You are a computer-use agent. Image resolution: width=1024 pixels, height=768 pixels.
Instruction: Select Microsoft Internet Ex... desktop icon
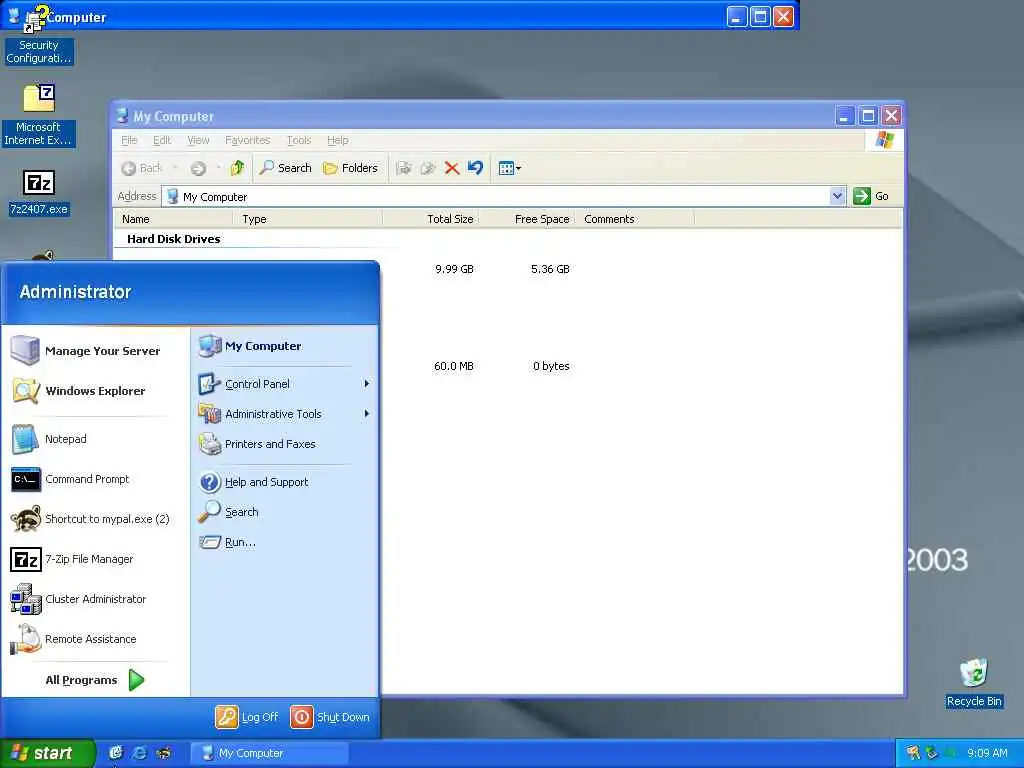39,115
